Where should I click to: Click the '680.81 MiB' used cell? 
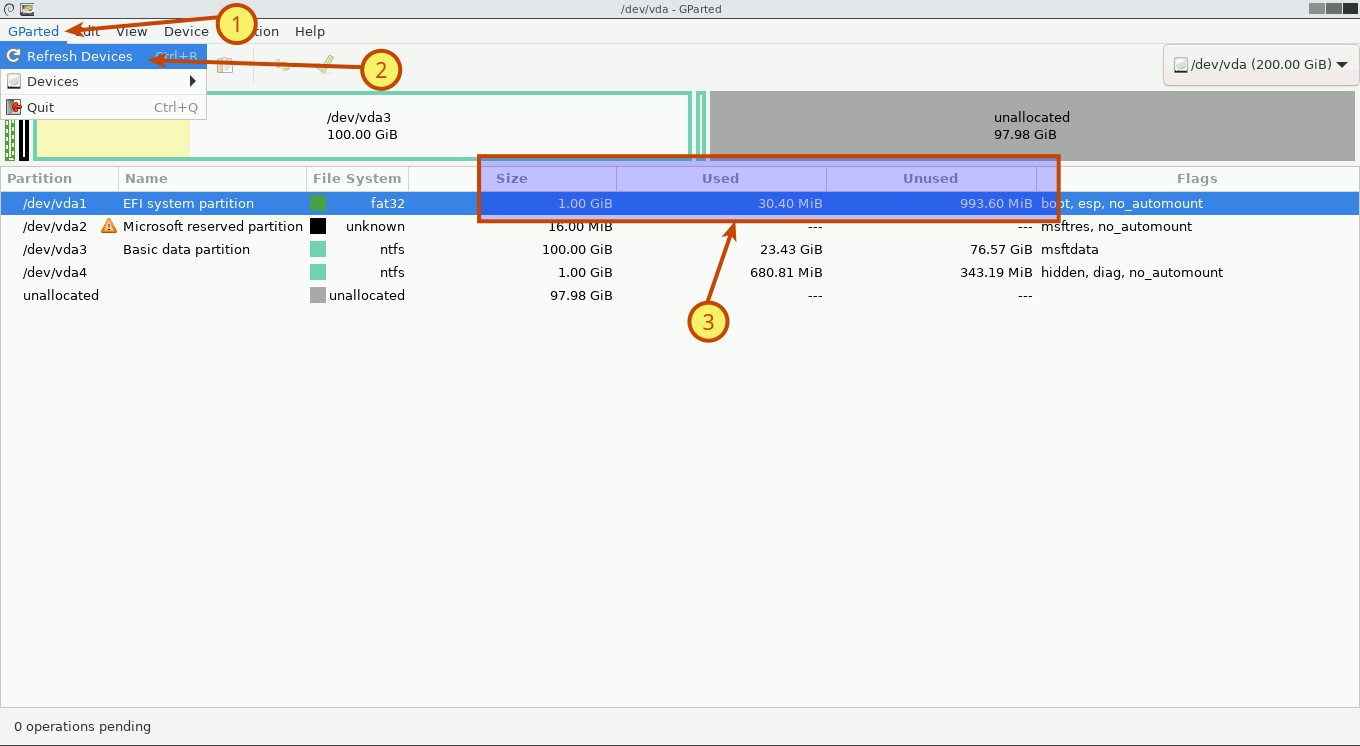pos(786,272)
